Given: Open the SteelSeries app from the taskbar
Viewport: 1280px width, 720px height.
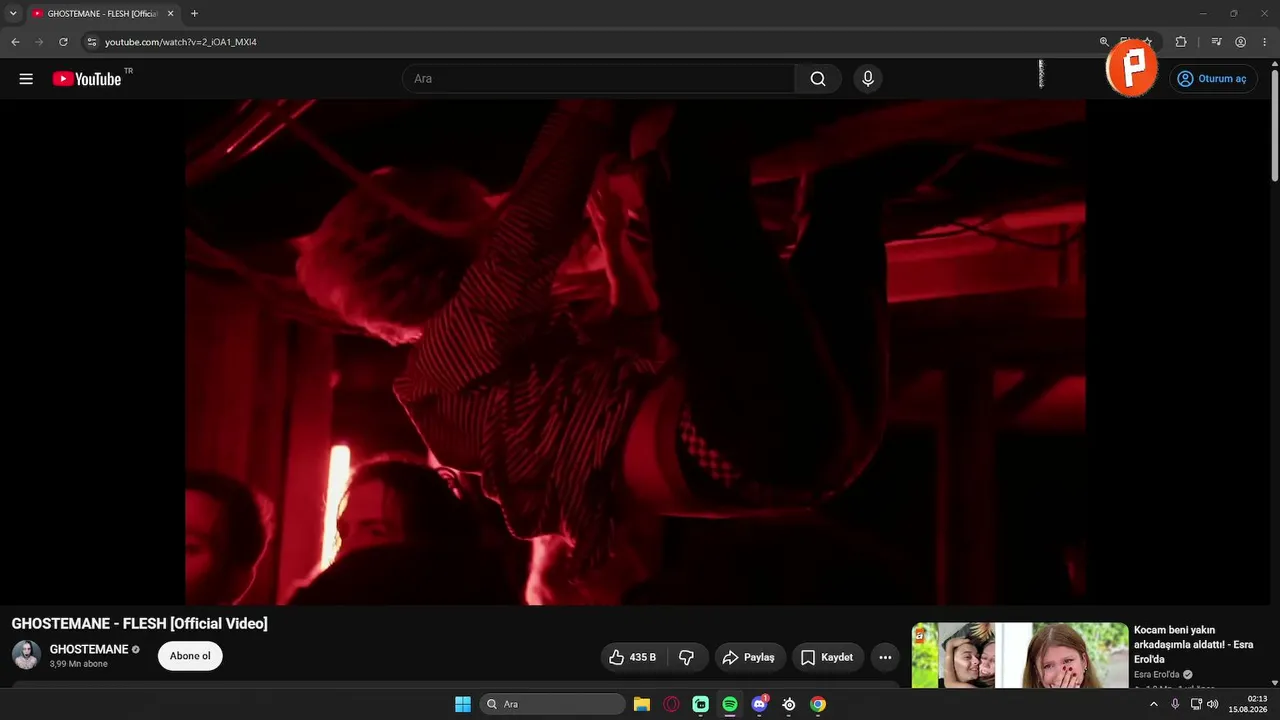Looking at the screenshot, I should coord(789,704).
